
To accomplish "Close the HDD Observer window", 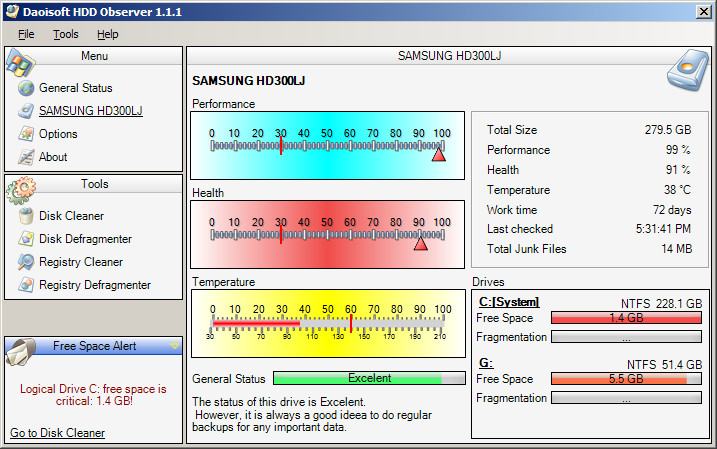I will coord(703,11).
